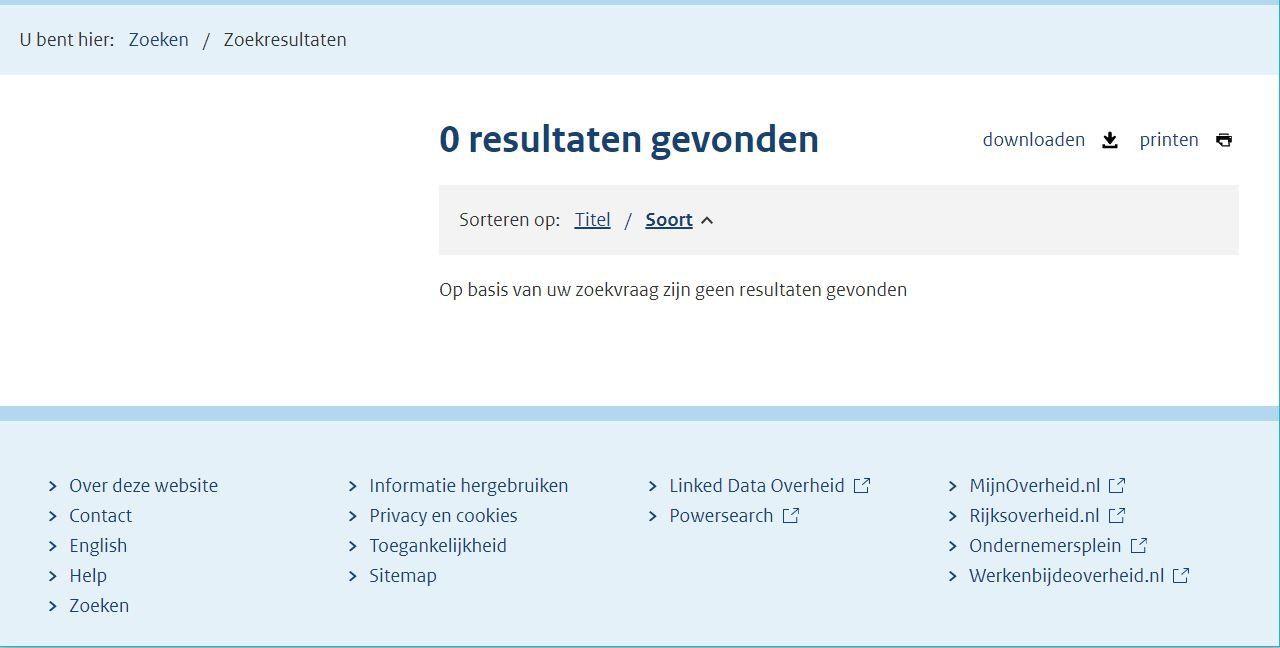Screen dimensions: 1280x648
Task: Switch to the English version link
Action: [x=98, y=545]
